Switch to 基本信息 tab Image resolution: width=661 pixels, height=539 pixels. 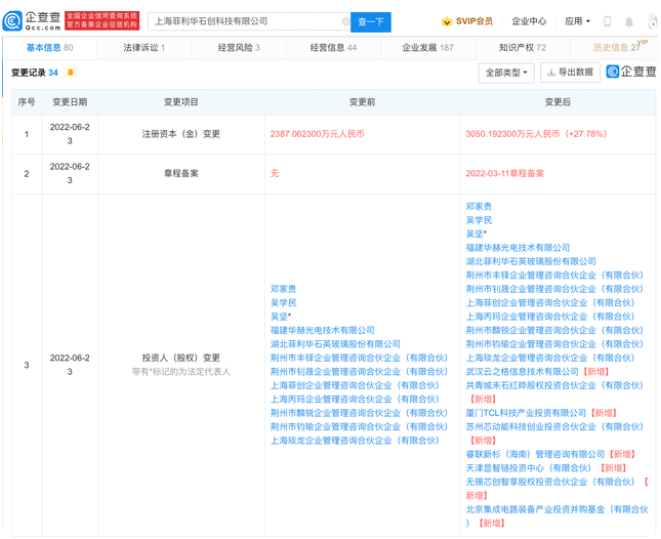[50, 48]
